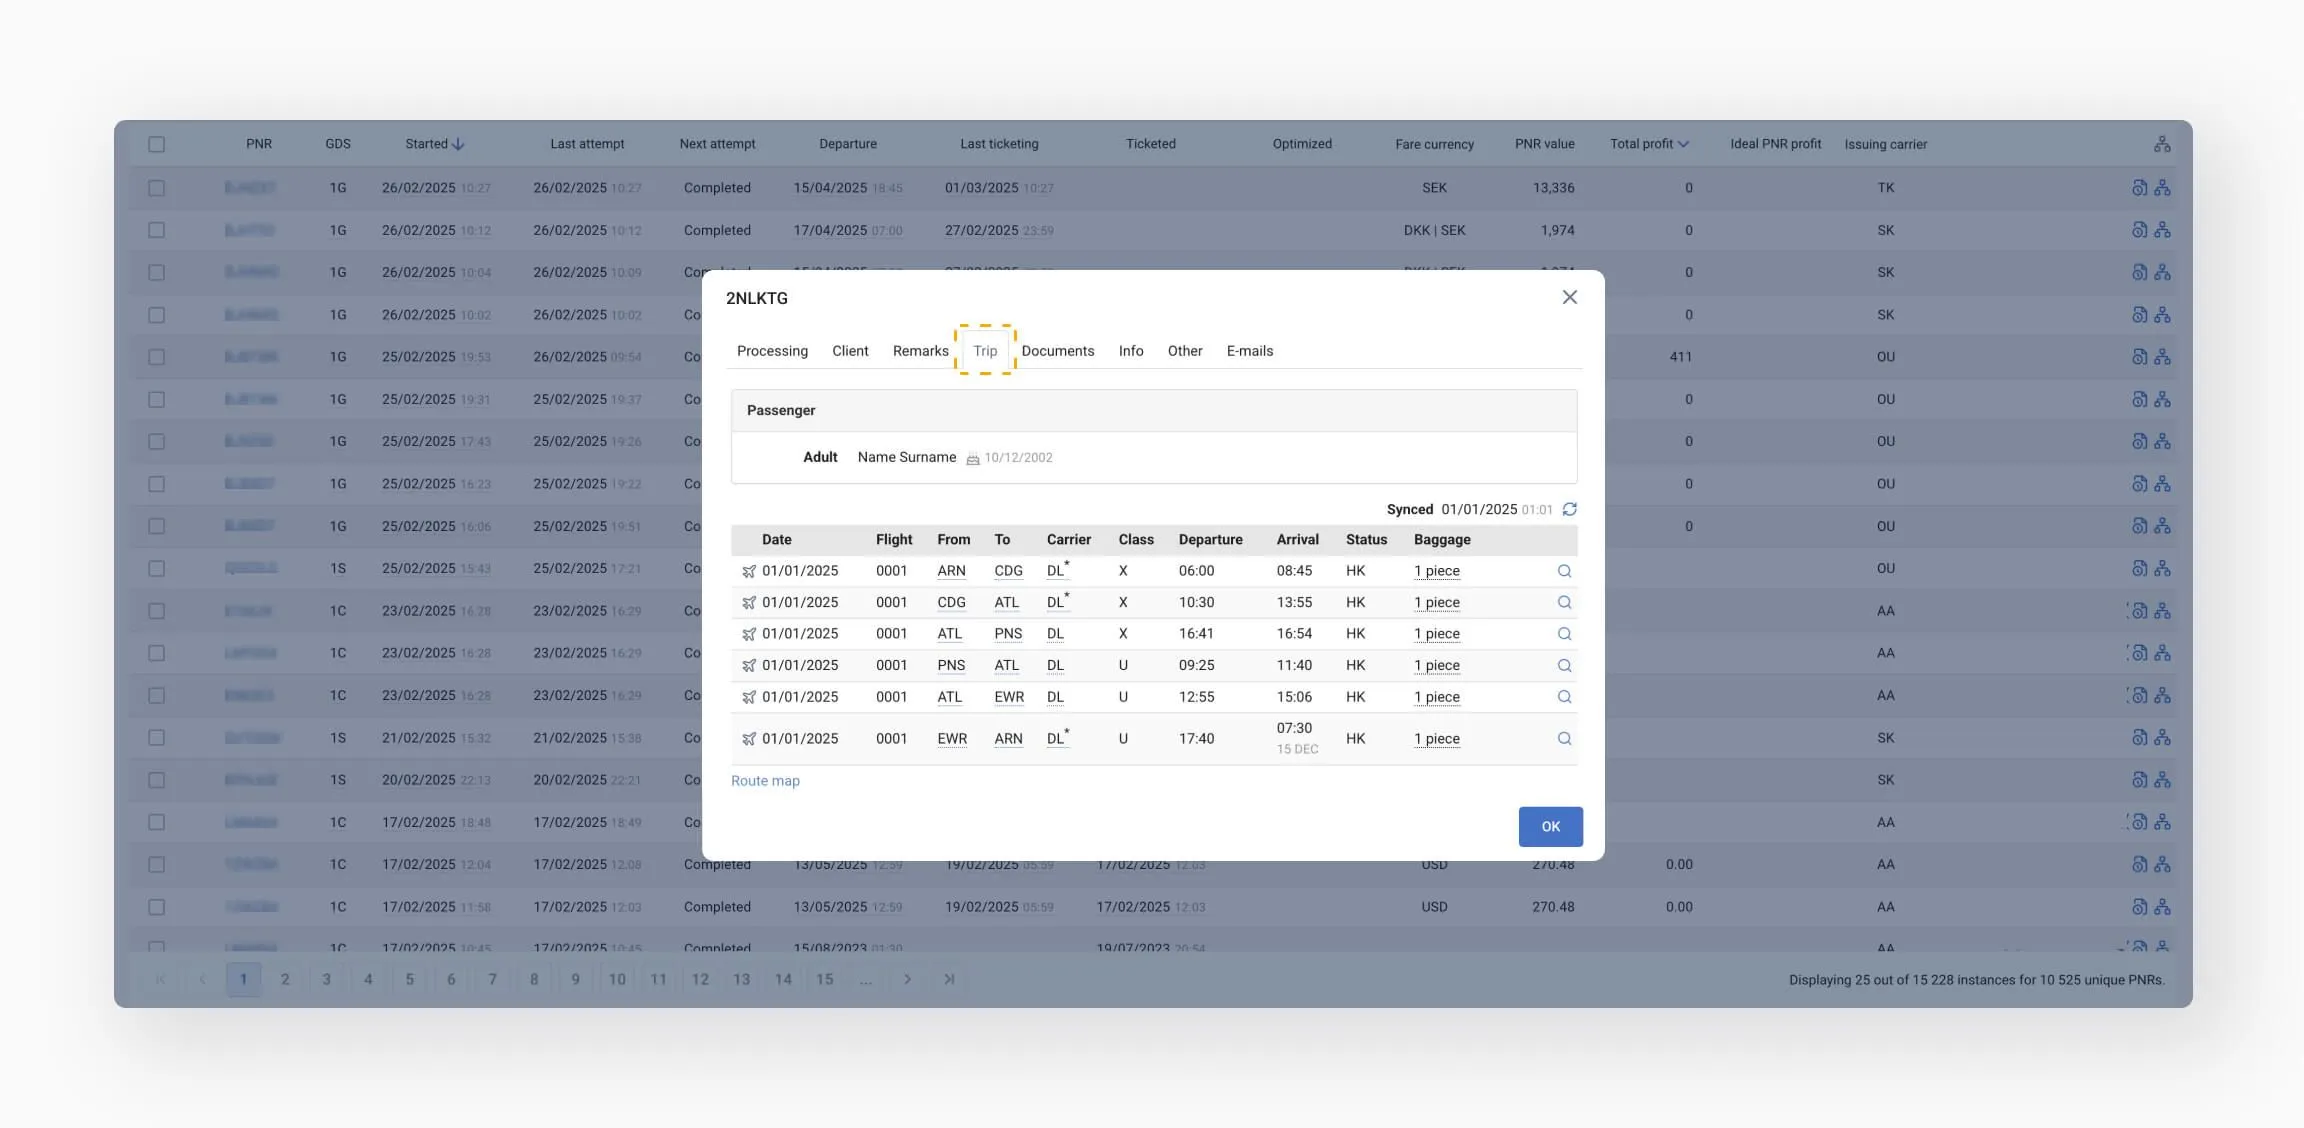Click the hierarchy icon in the table header
The image size is (2304, 1128).
pos(2162,144)
